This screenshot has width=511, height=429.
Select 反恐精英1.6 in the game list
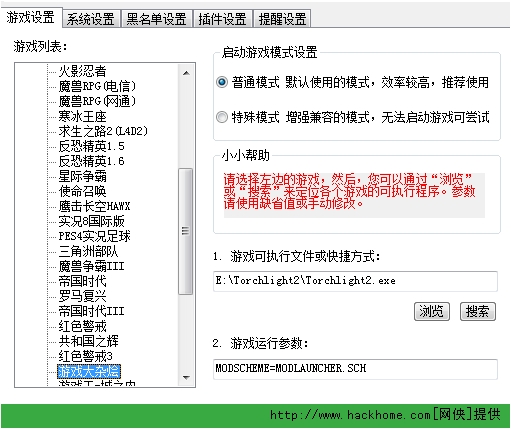tap(91, 161)
